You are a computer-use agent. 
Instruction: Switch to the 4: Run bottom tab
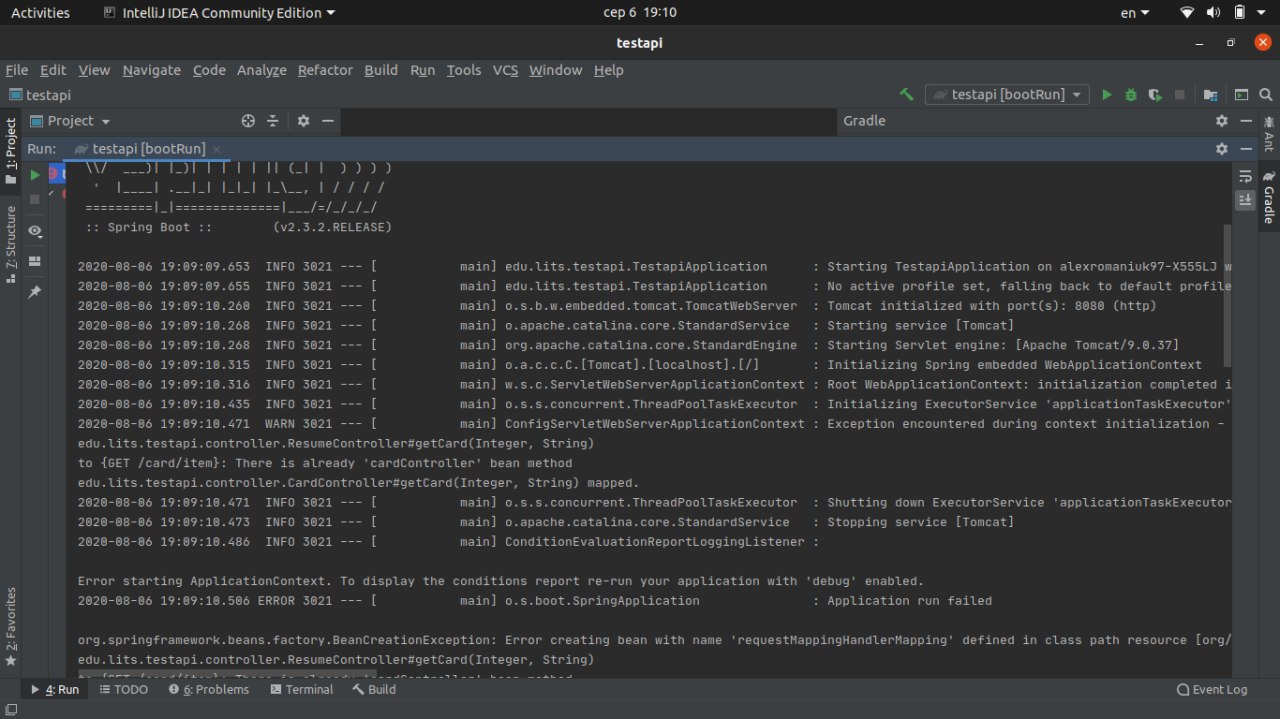click(x=55, y=689)
